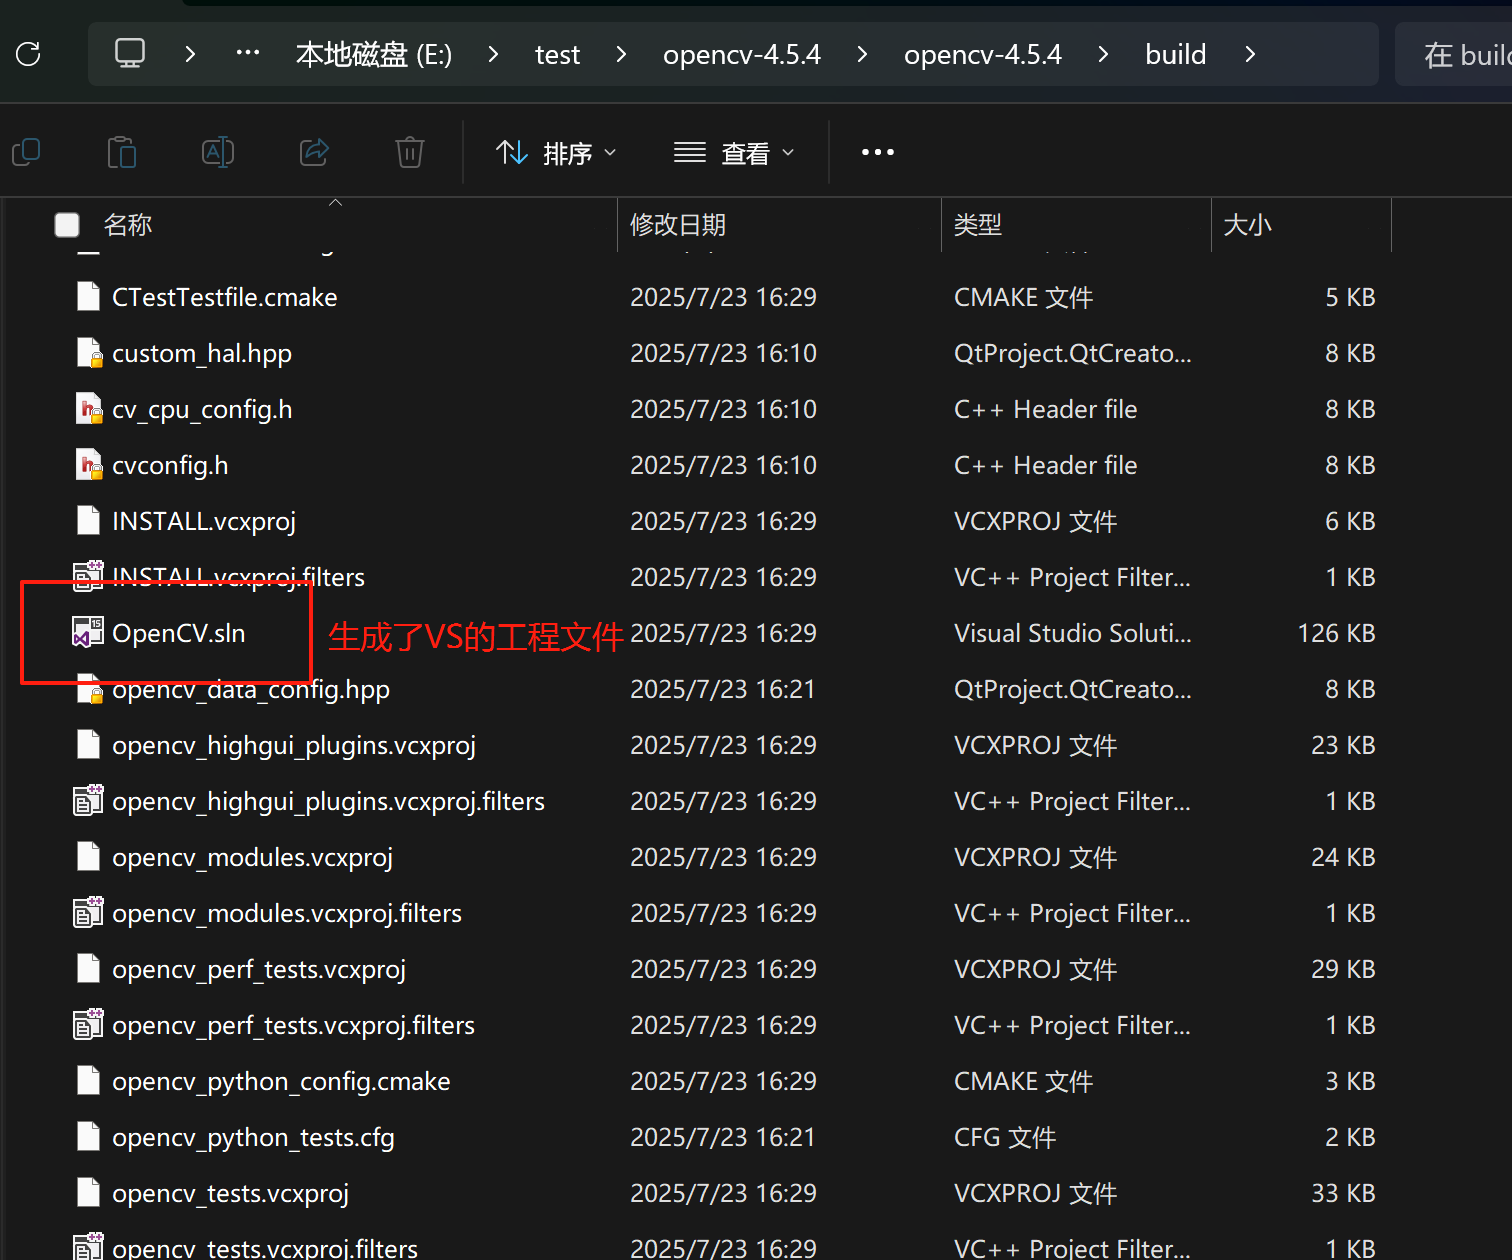Screen dimensions: 1512x1260
Task: Select the Rename icon
Action: click(218, 152)
